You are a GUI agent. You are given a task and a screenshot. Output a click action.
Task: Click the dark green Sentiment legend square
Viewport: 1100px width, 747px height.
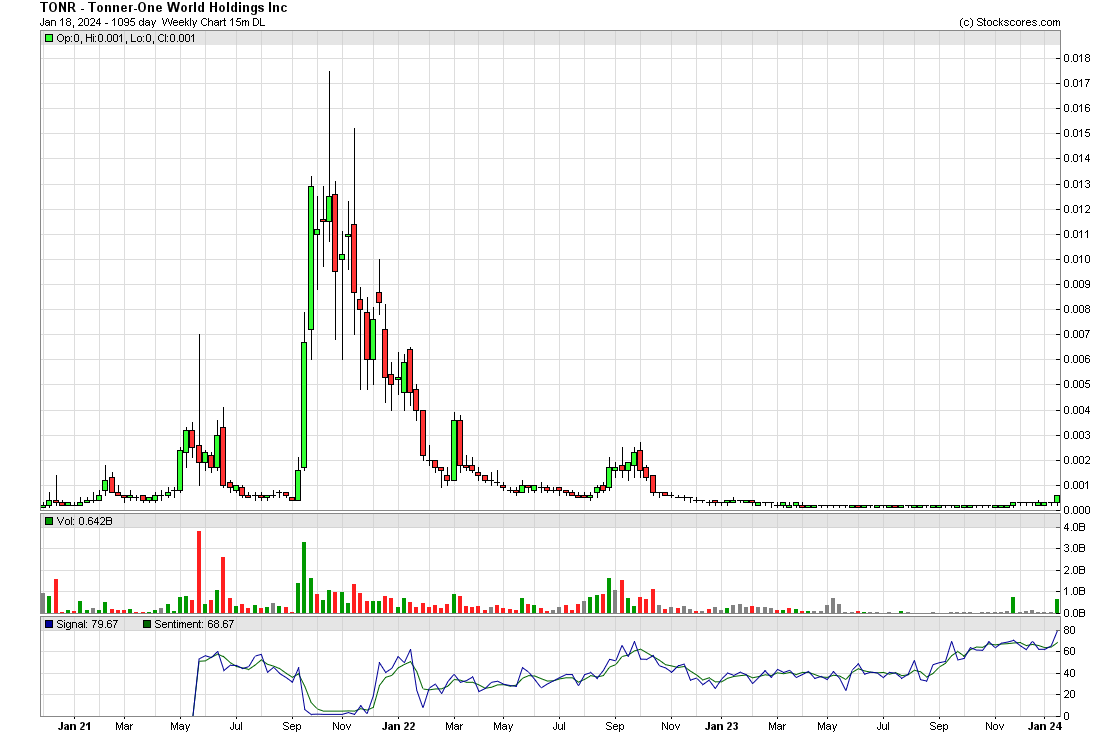147,624
